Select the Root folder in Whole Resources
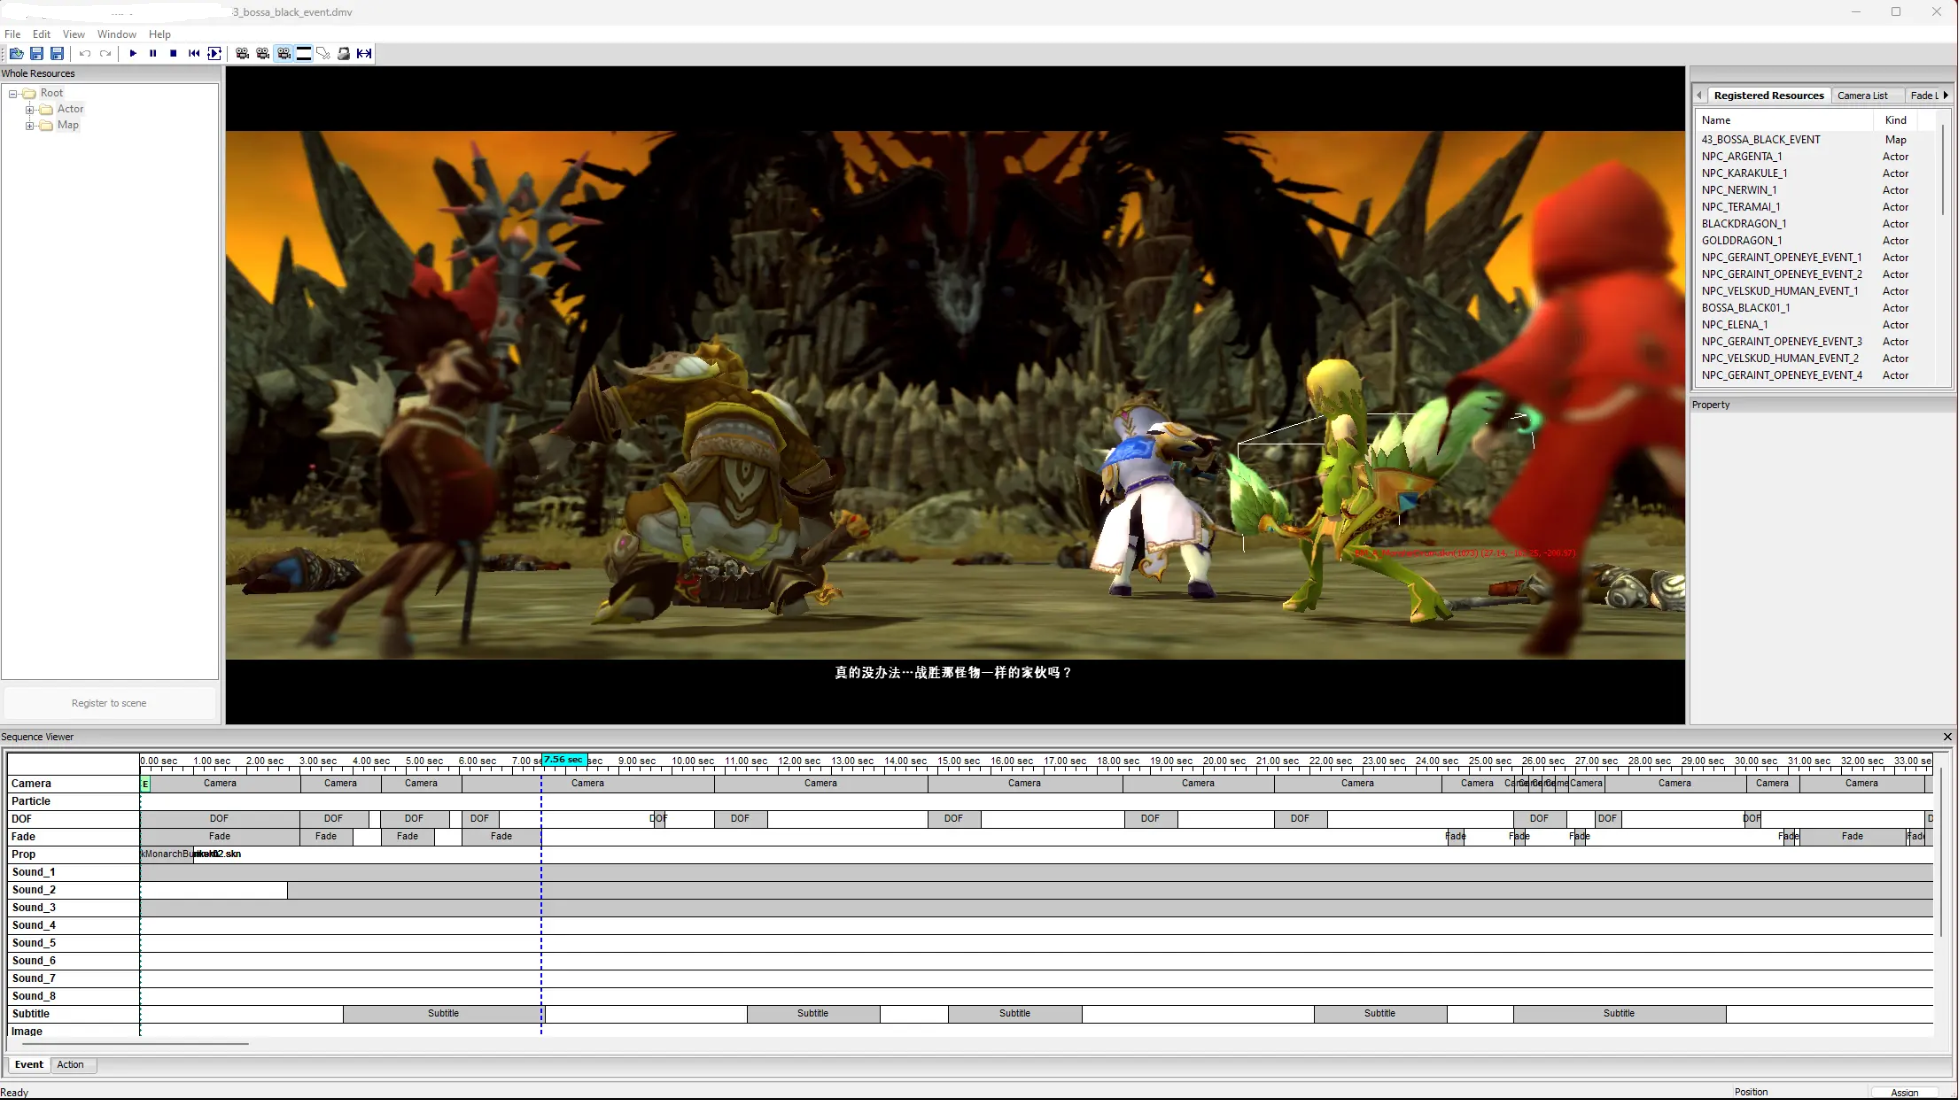Screen dimensions: 1960x1100 click(x=51, y=93)
